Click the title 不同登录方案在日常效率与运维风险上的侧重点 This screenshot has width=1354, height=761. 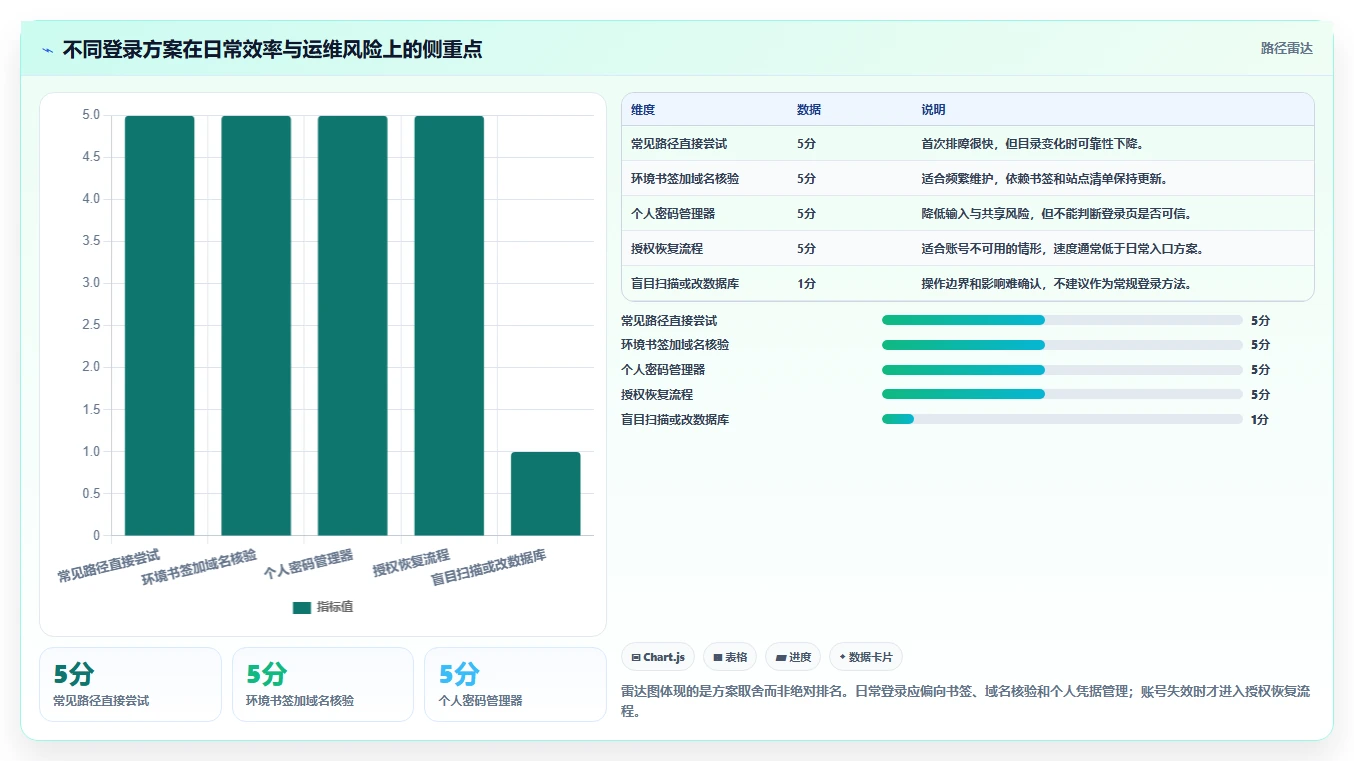tap(272, 49)
